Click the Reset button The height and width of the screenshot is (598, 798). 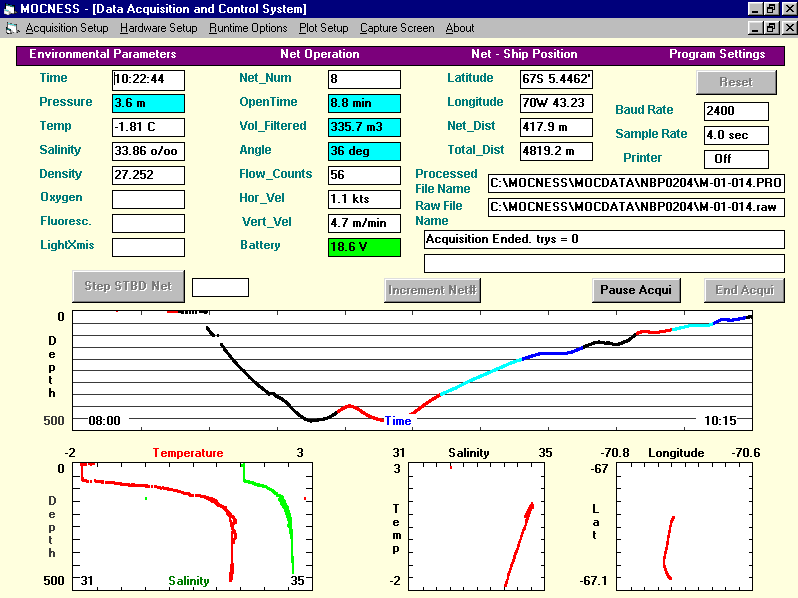[x=736, y=82]
